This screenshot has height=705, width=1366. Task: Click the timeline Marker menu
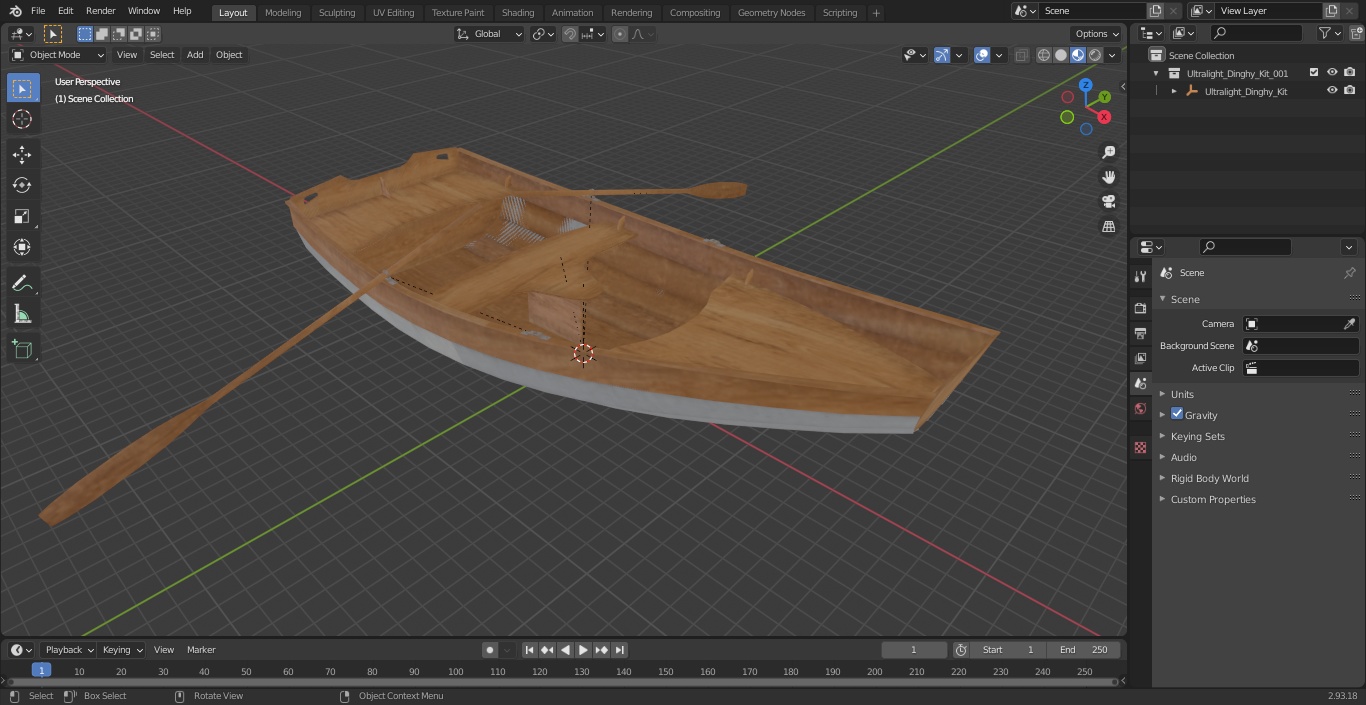(201, 650)
